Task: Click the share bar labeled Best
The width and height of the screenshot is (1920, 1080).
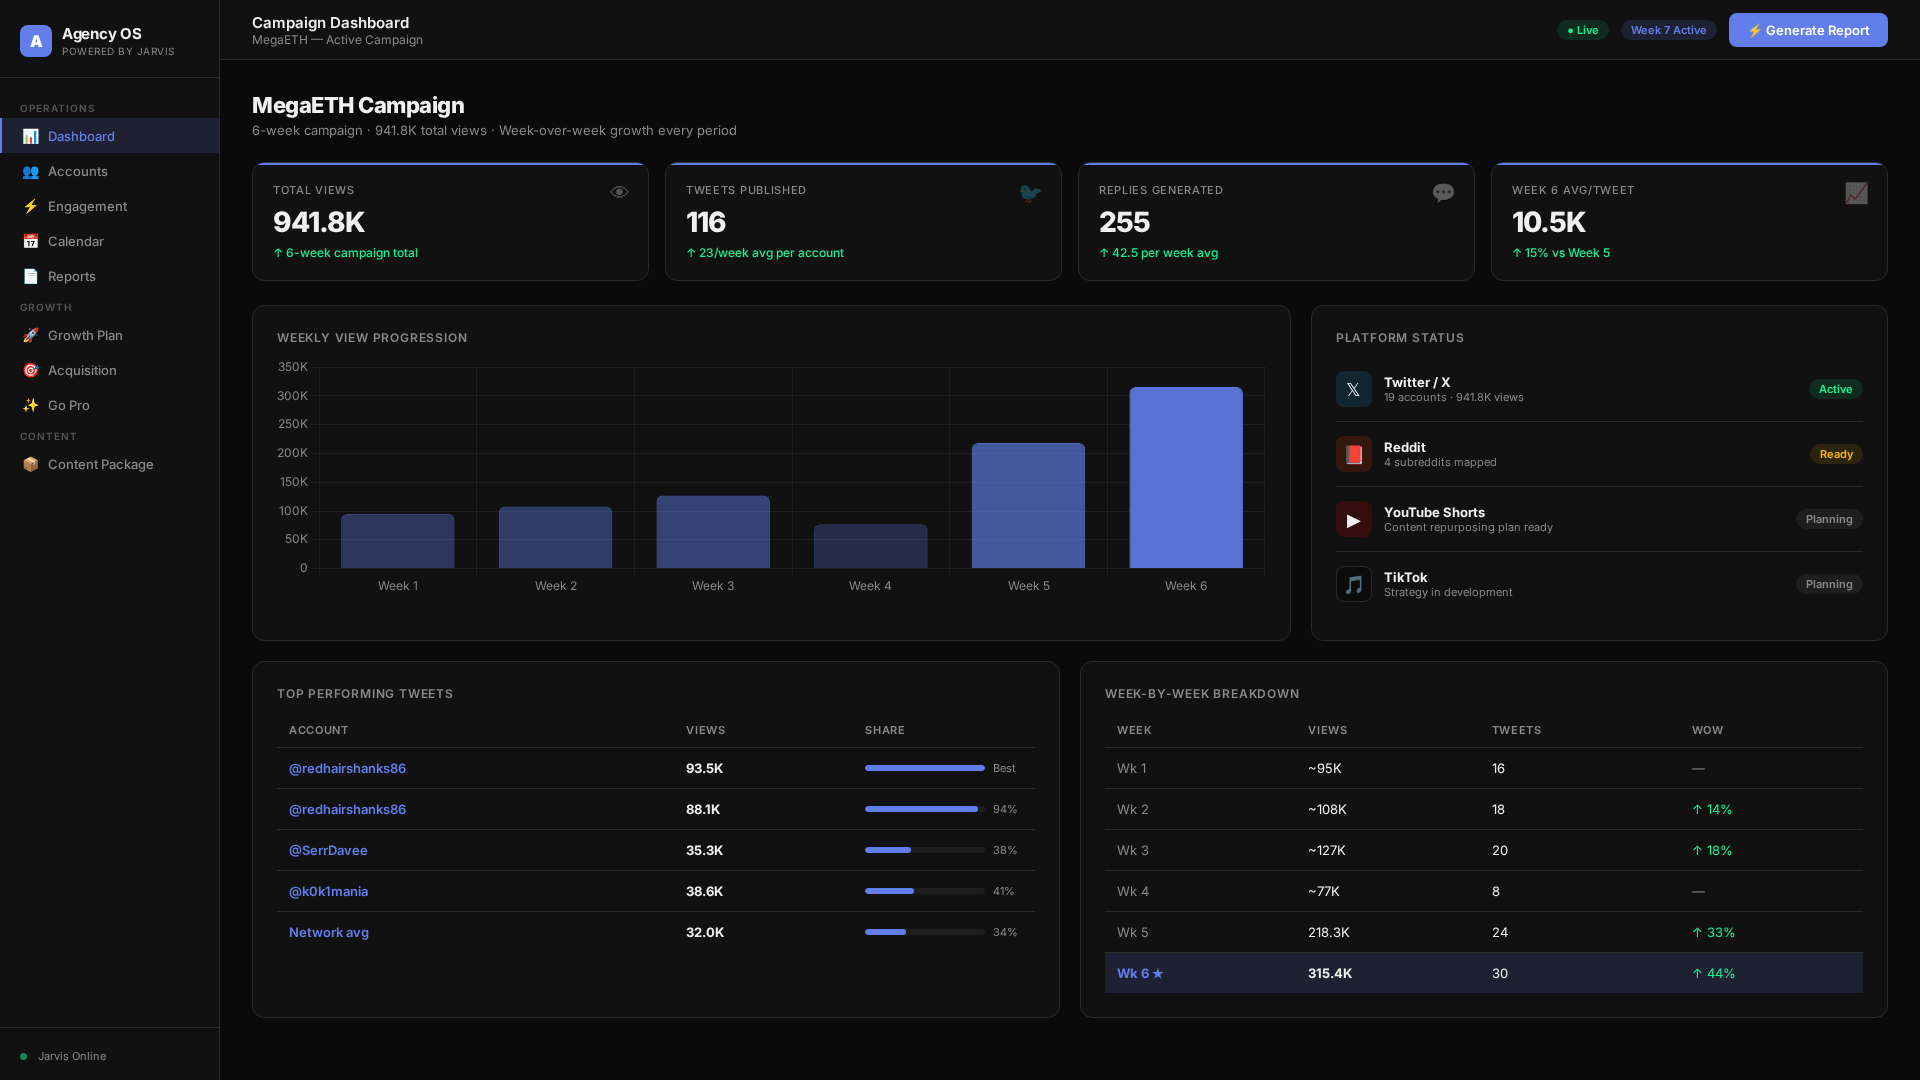Action: tap(925, 768)
